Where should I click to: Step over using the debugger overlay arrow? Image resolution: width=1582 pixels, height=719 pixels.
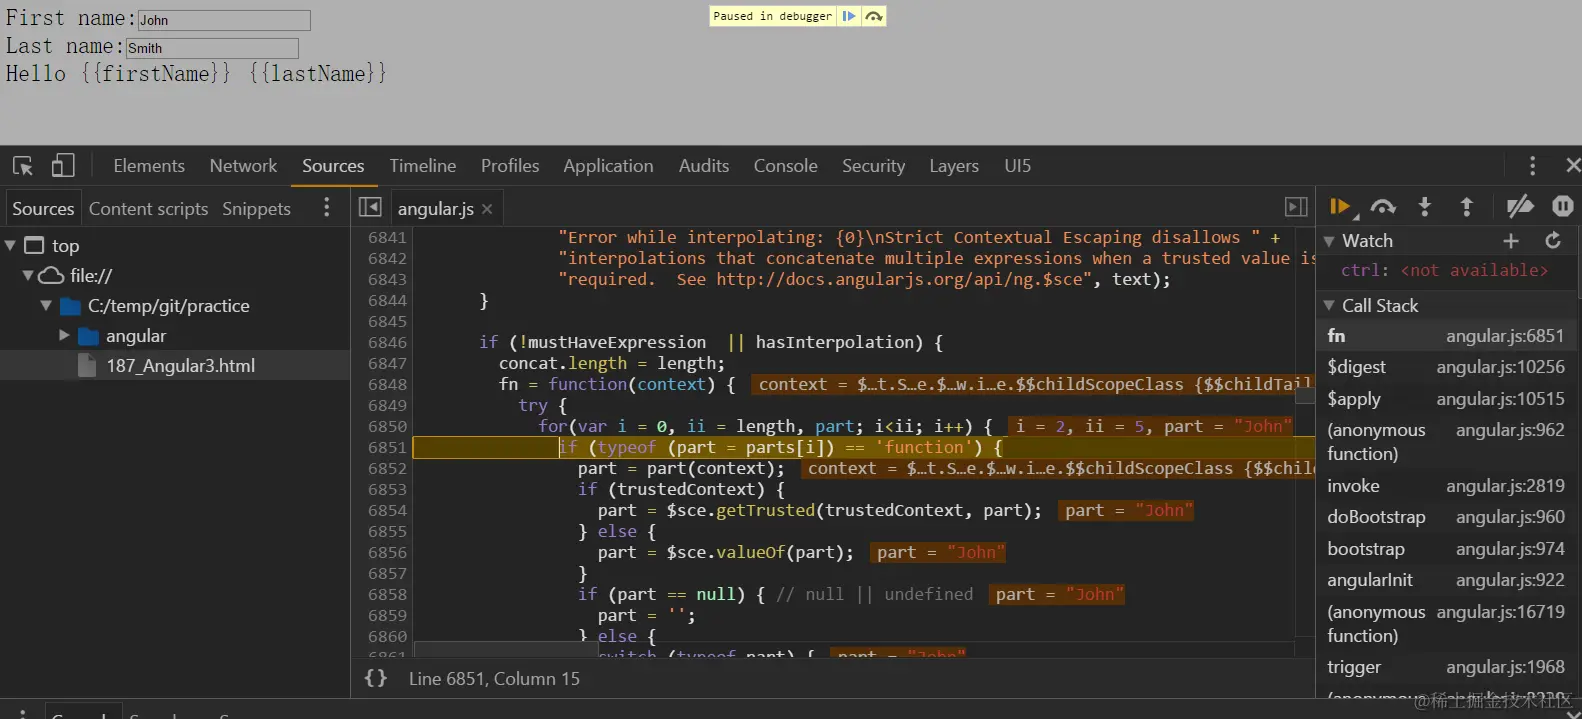(x=874, y=16)
